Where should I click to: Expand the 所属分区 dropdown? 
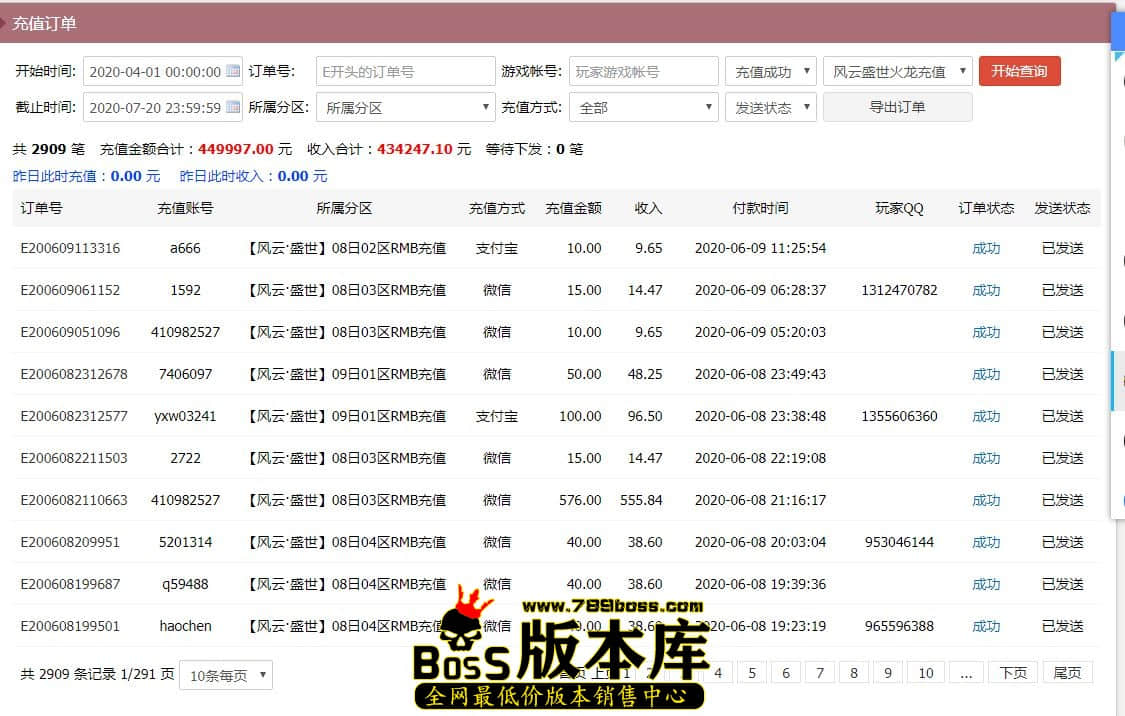click(x=405, y=107)
